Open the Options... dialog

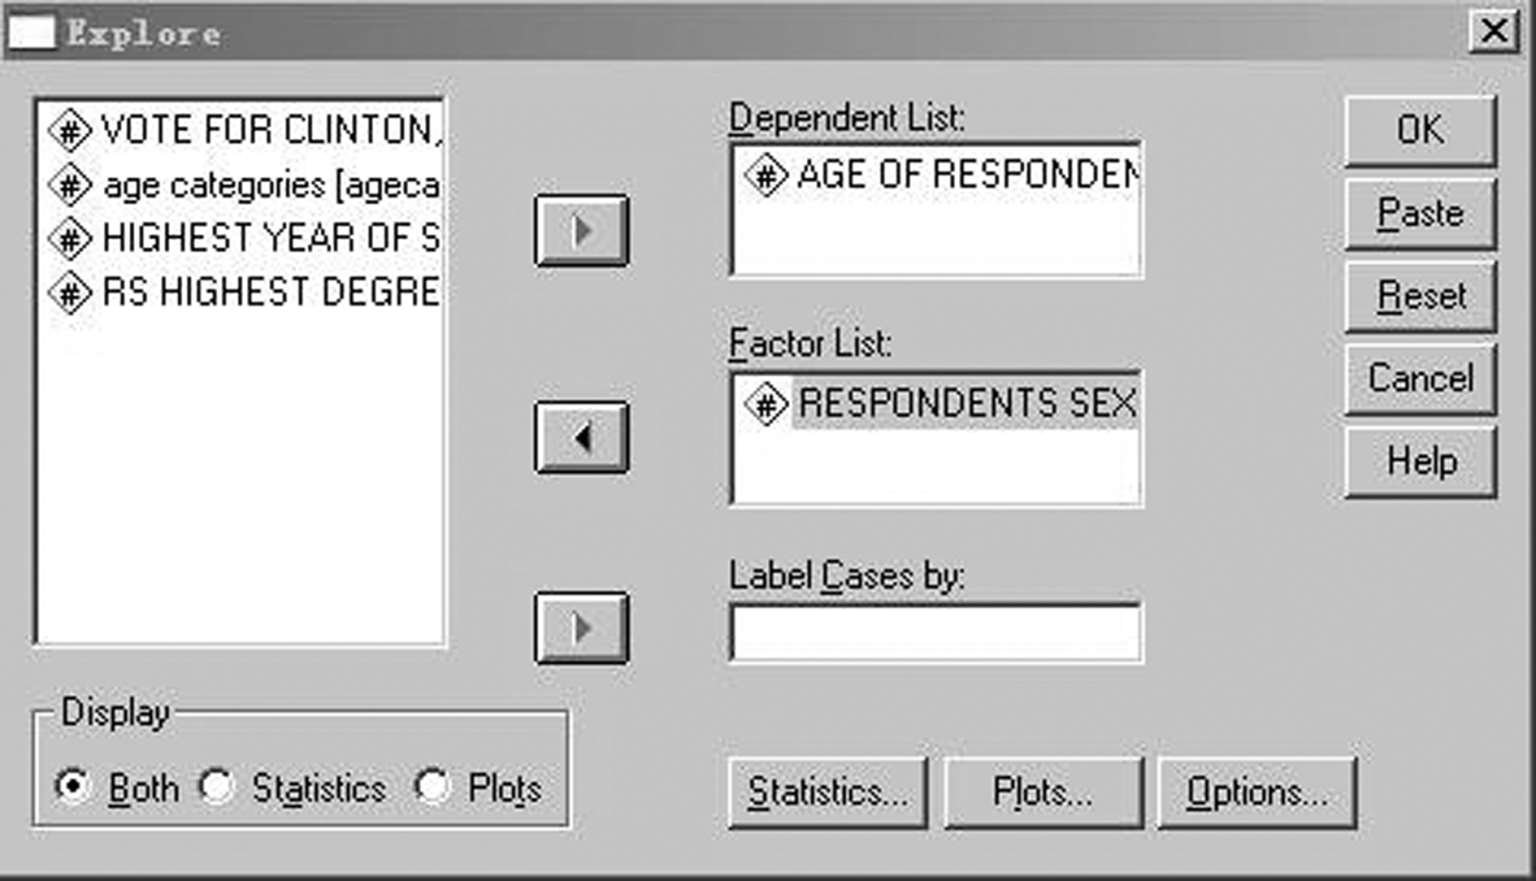point(1256,792)
